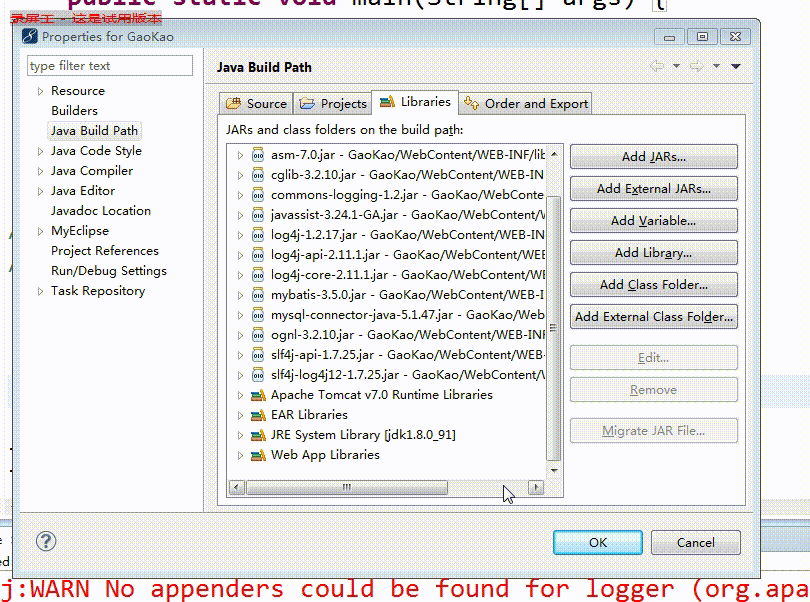Click the javassist-3.24.1-GA.jar jar icon

click(x=258, y=214)
